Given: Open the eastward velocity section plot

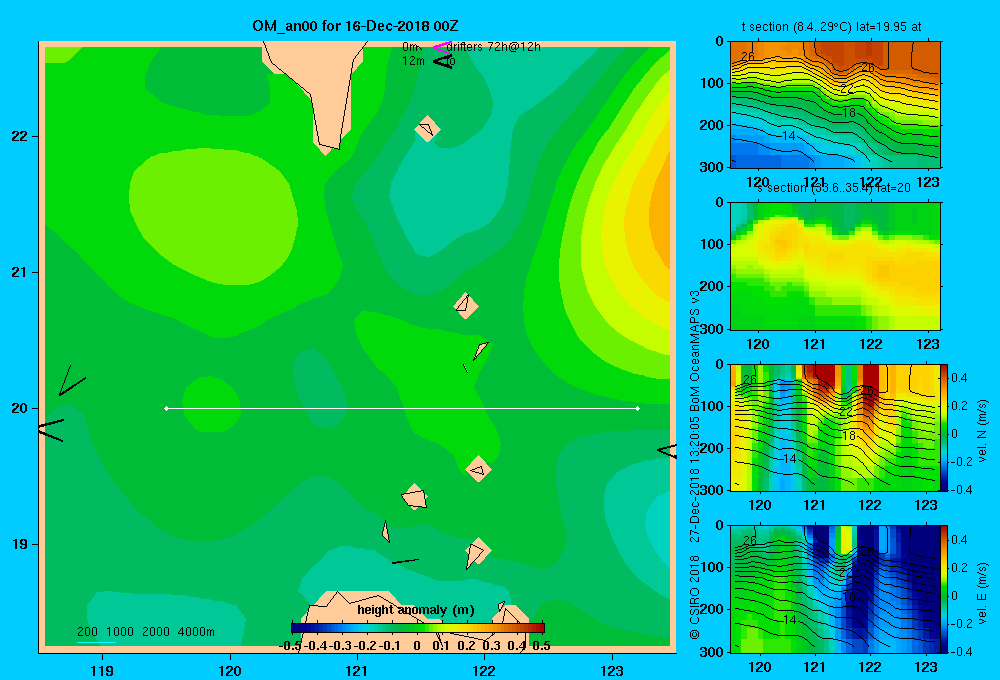Looking at the screenshot, I should tap(835, 588).
